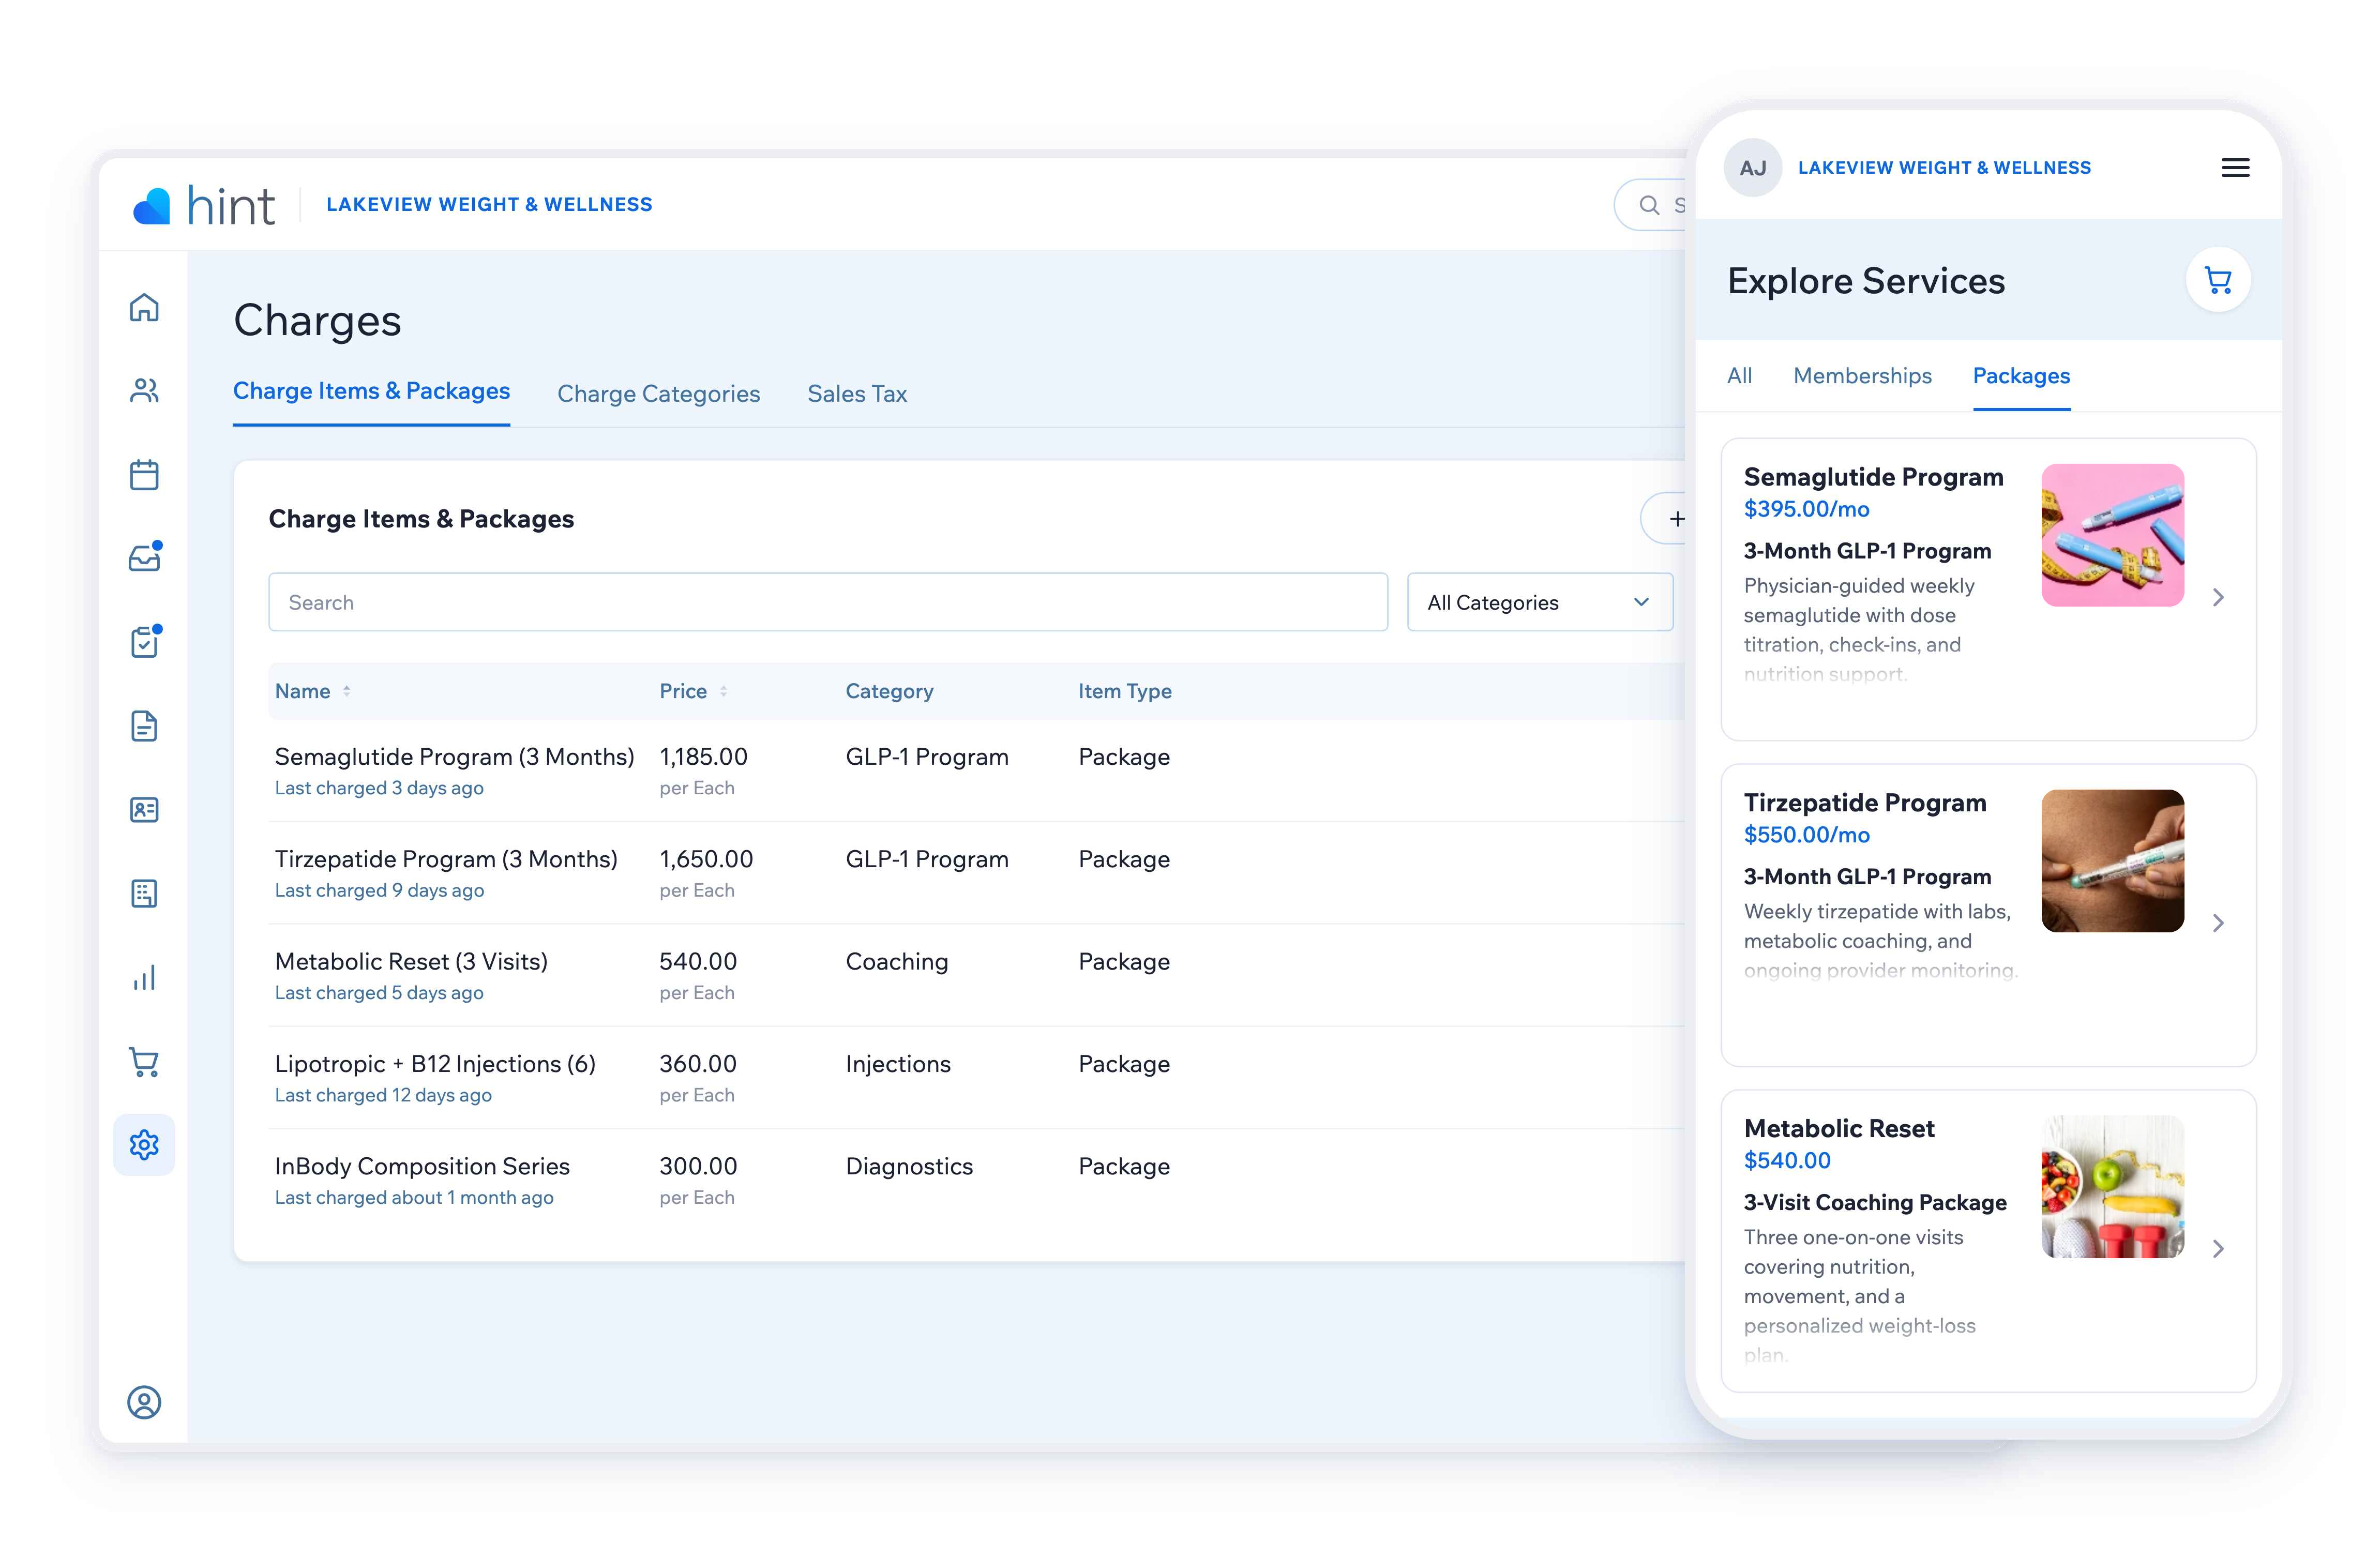Screen dimensions: 2380x1542
Task: Expand the Metabolic Reset card chevron
Action: click(x=2218, y=1248)
